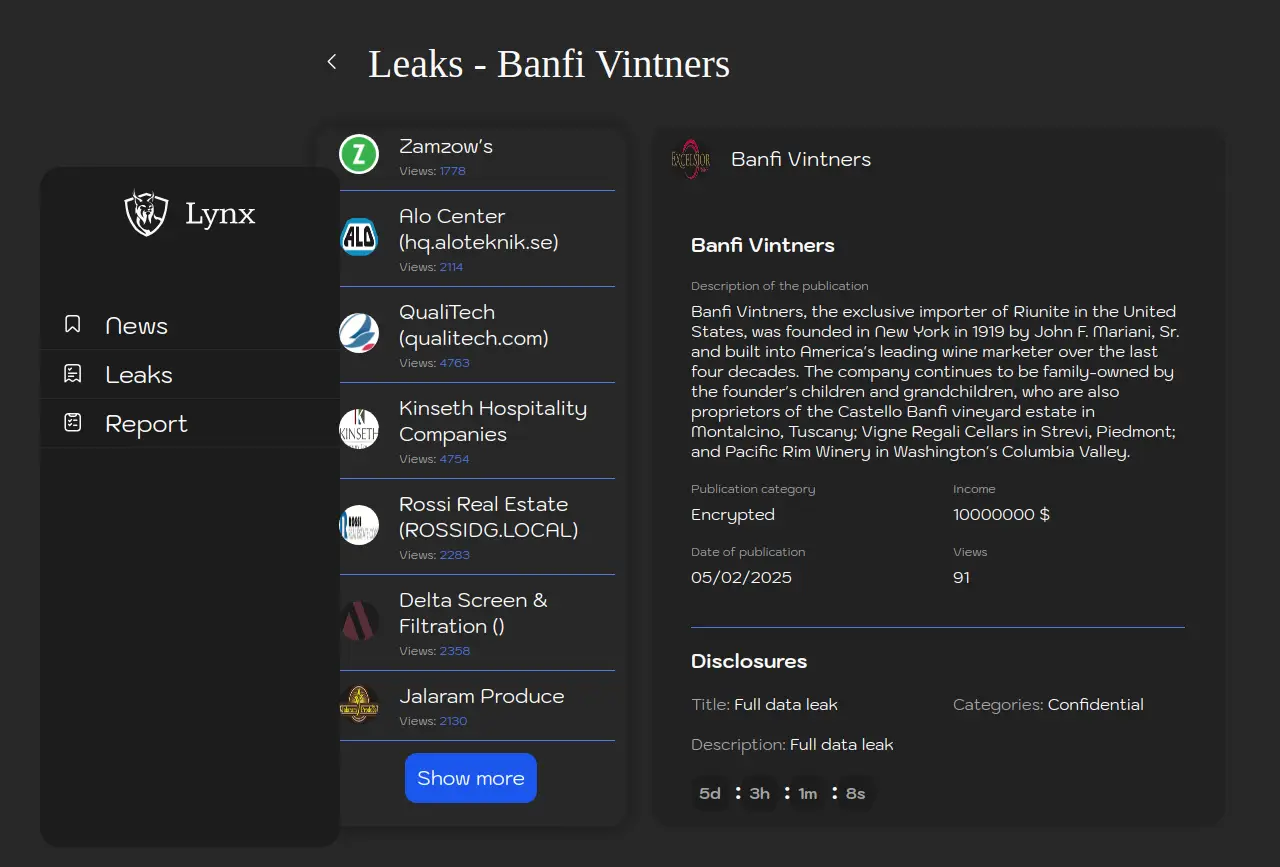Viewport: 1280px width, 867px height.
Task: Click the Kinseth Hospitality logo icon
Action: click(359, 429)
